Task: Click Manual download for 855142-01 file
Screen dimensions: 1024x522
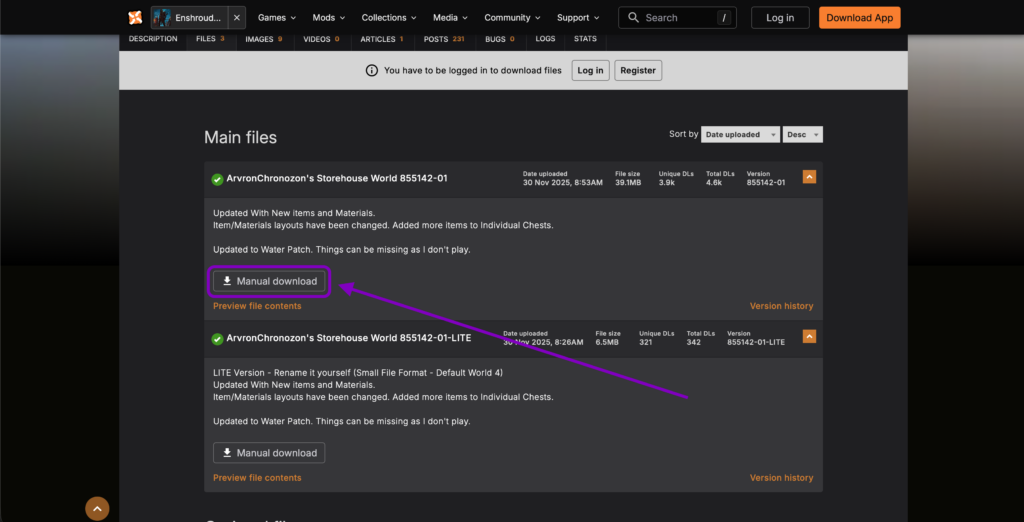Action: [269, 281]
